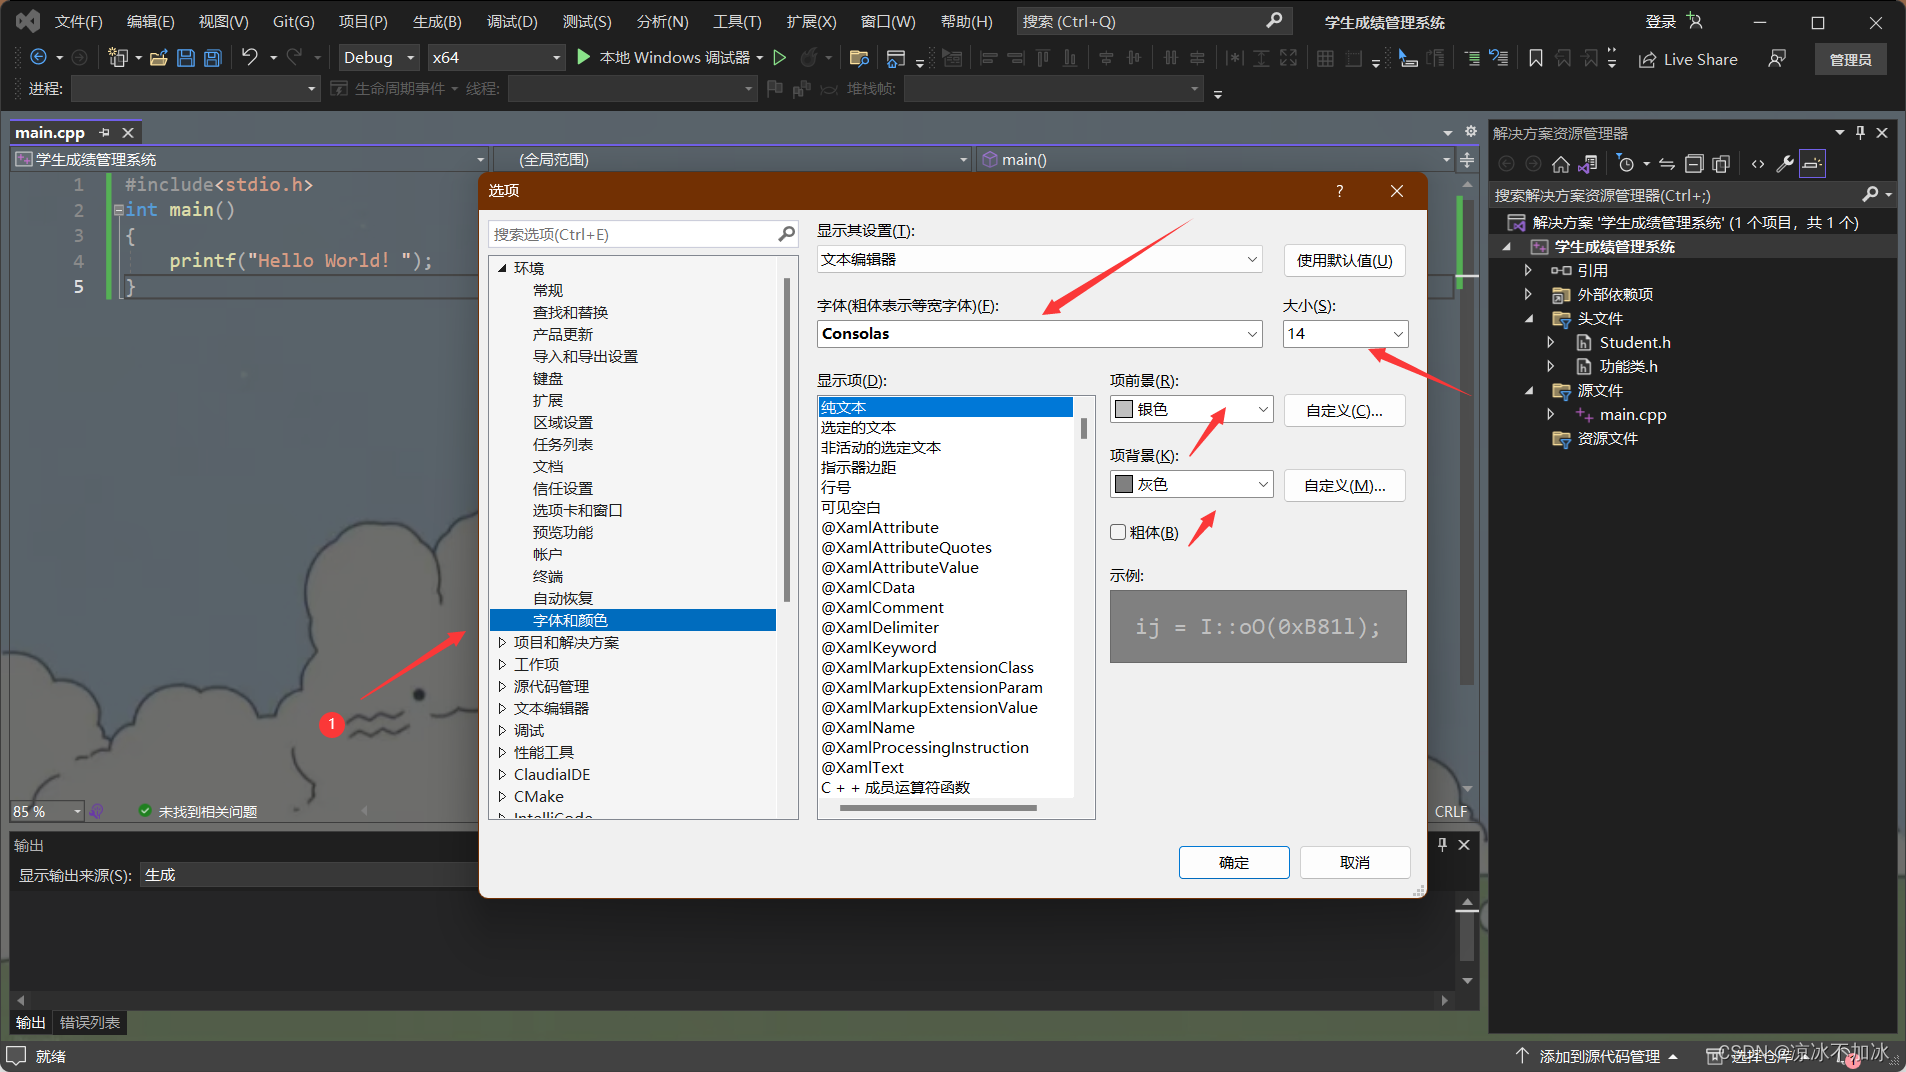Toggle the 粗体(B) bold checkbox
Image resolution: width=1906 pixels, height=1072 pixels.
point(1118,532)
